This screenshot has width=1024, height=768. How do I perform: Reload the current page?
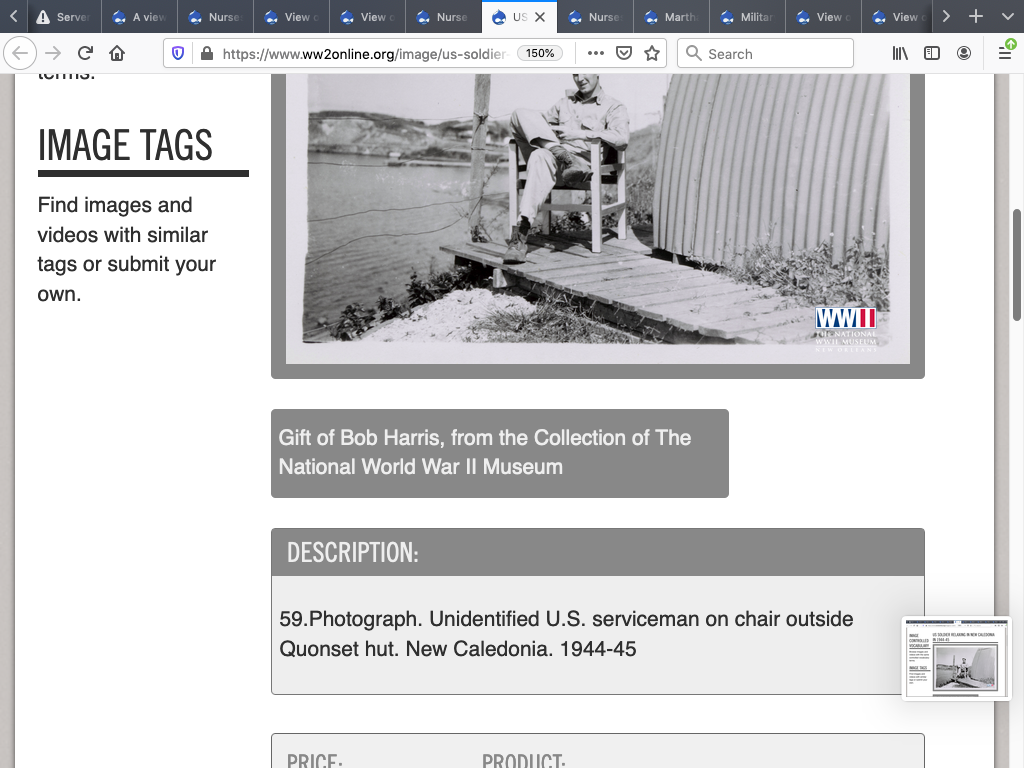[x=85, y=54]
